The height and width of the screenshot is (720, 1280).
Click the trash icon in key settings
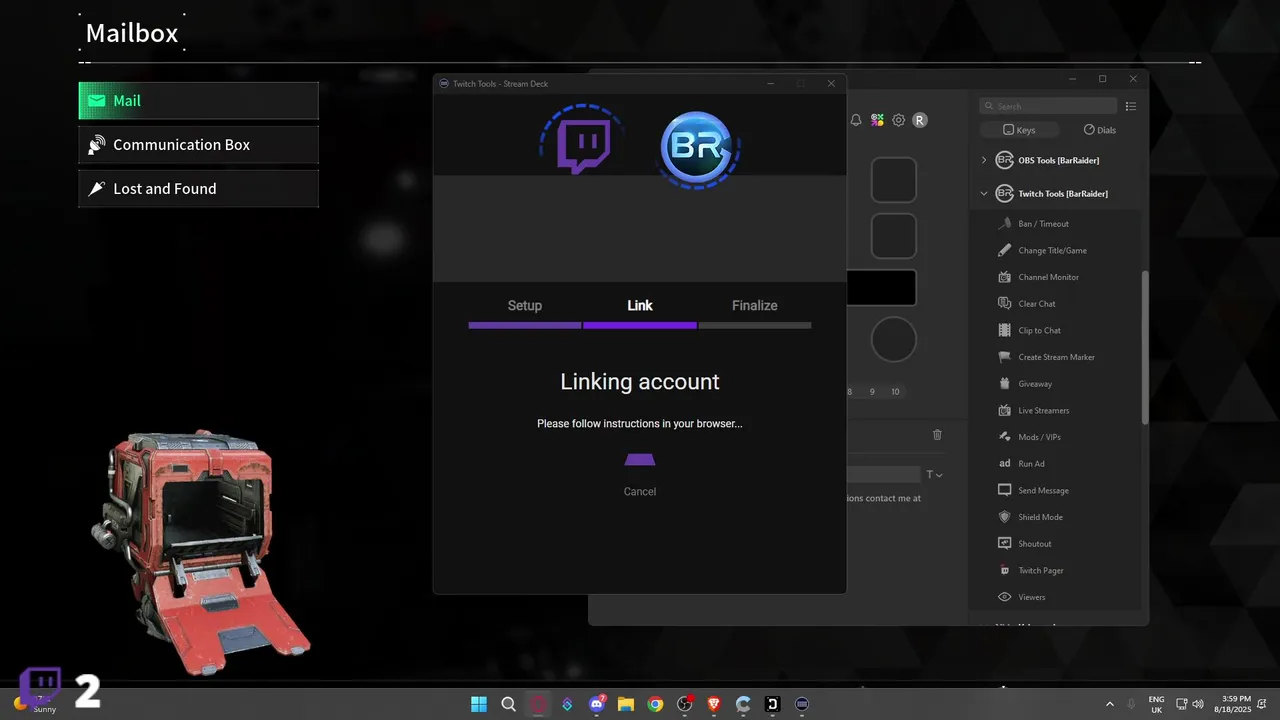tap(937, 435)
